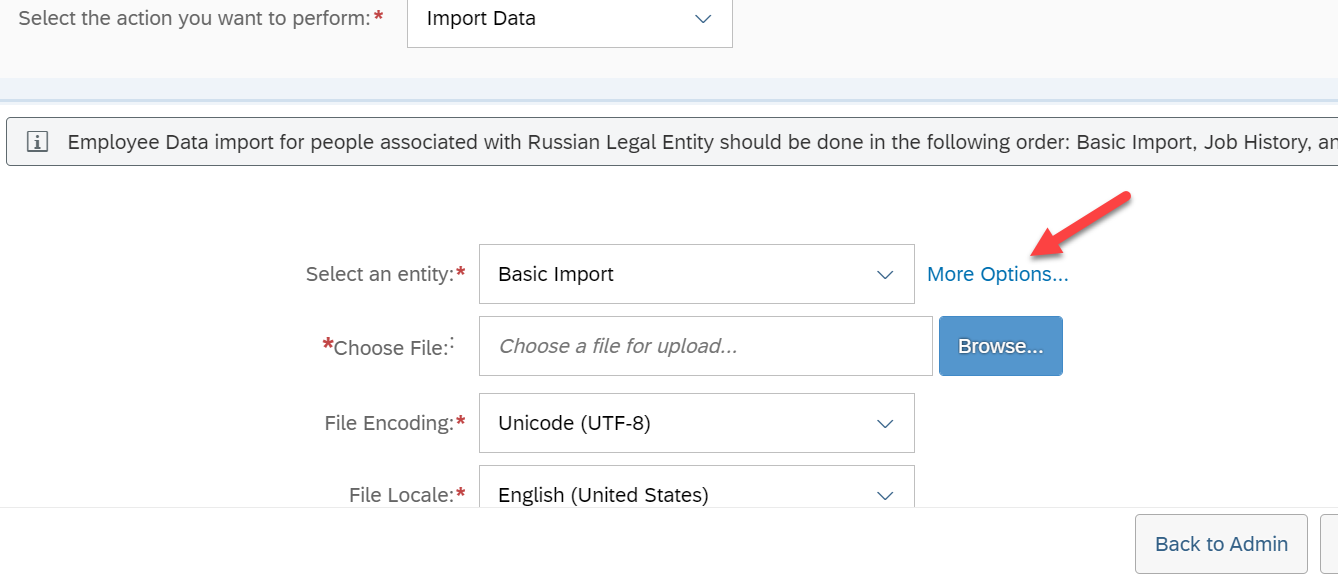The image size is (1338, 576).
Task: Click the Choose a file for upload field
Action: click(706, 346)
